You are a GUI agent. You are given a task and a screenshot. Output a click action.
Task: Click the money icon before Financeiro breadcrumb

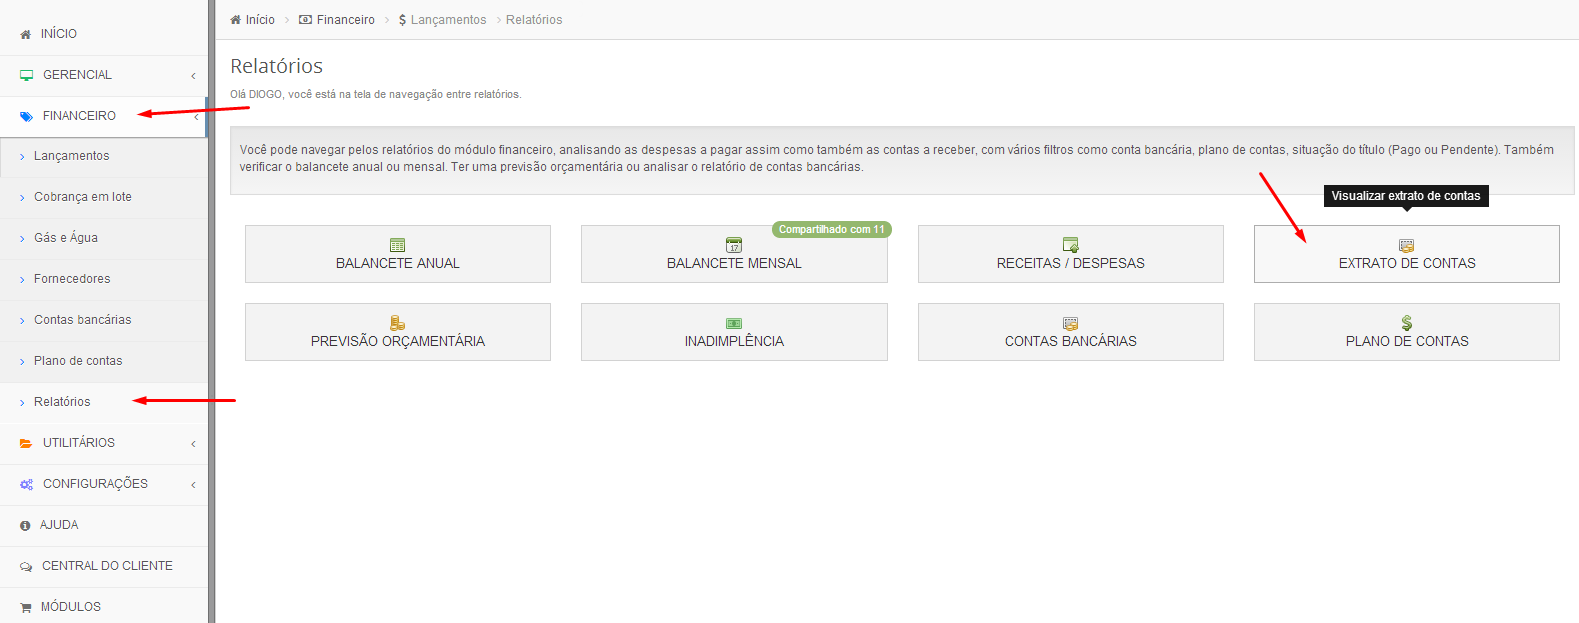coord(306,20)
